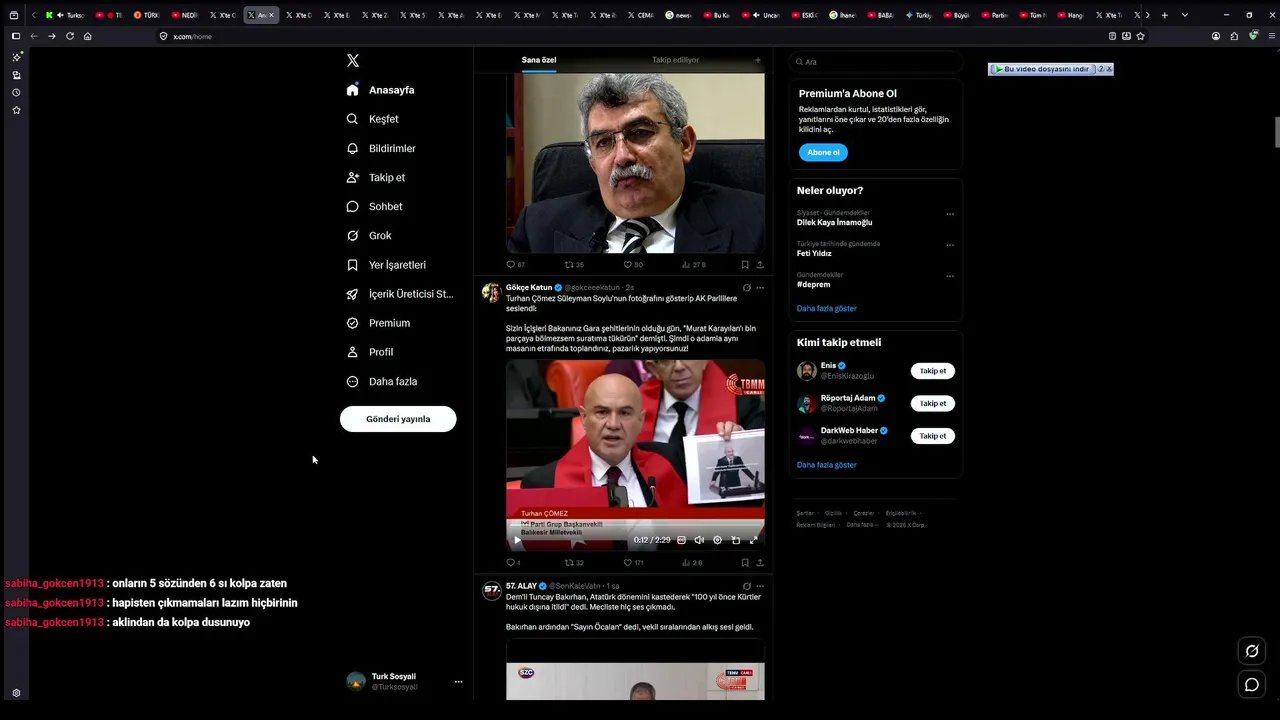Open floating messages button at bottom right
Image resolution: width=1280 pixels, height=720 pixels.
click(x=1251, y=685)
